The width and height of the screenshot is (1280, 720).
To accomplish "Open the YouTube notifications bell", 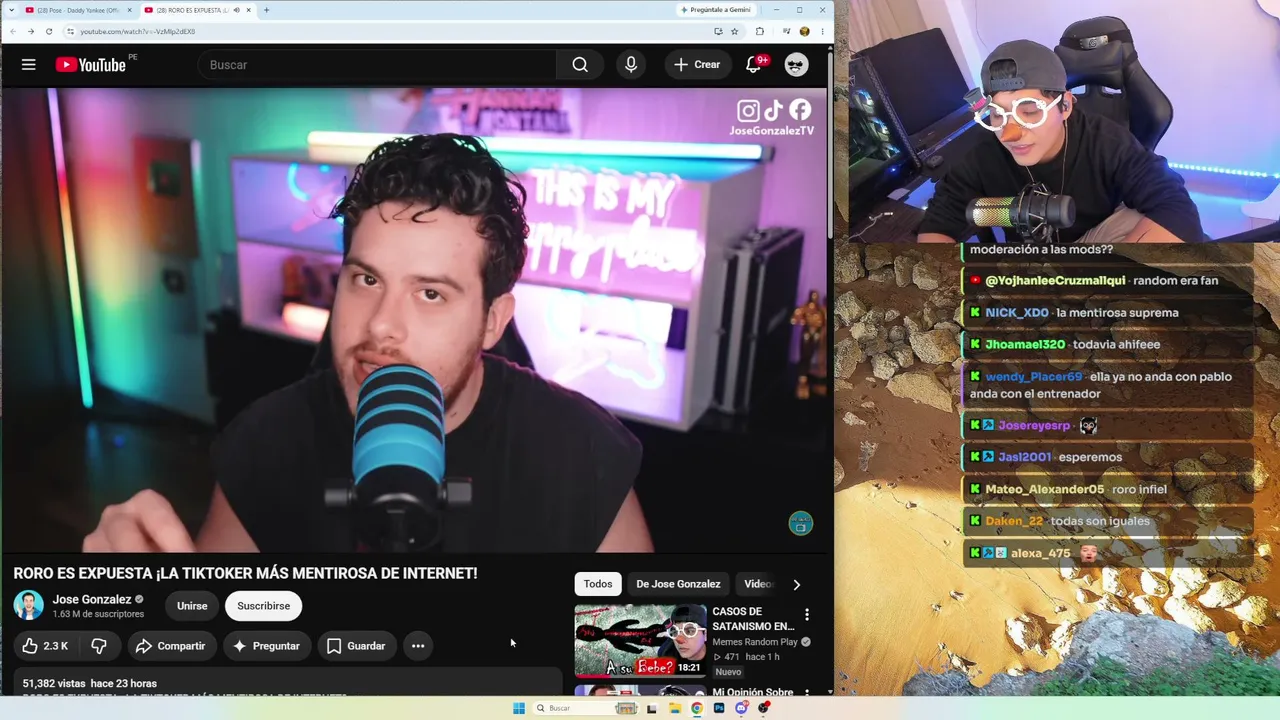I will (755, 65).
